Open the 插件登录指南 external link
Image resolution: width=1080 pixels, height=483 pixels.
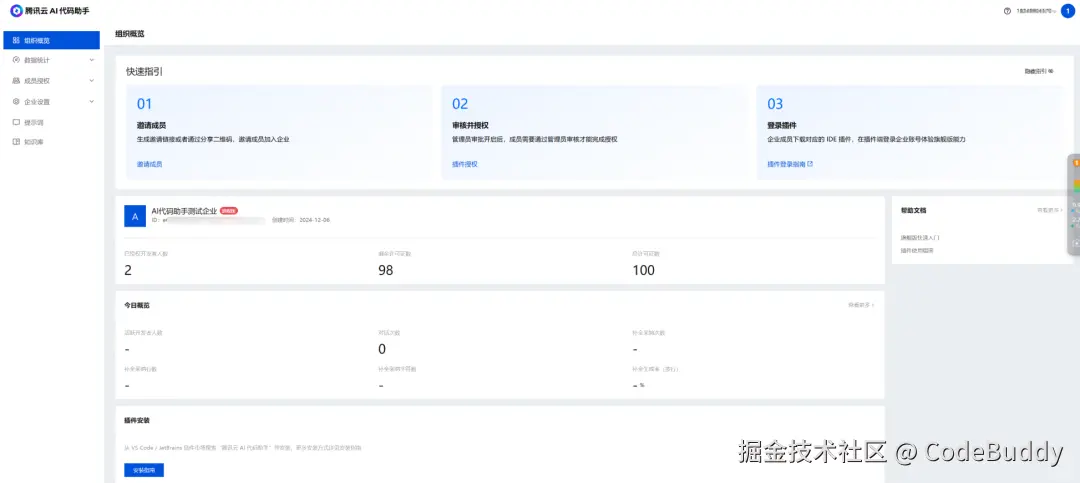click(790, 164)
